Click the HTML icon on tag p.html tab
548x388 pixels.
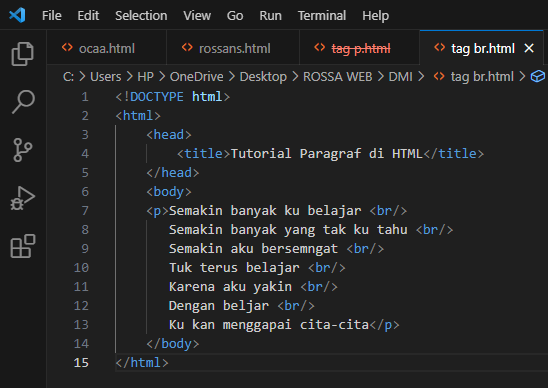319,47
